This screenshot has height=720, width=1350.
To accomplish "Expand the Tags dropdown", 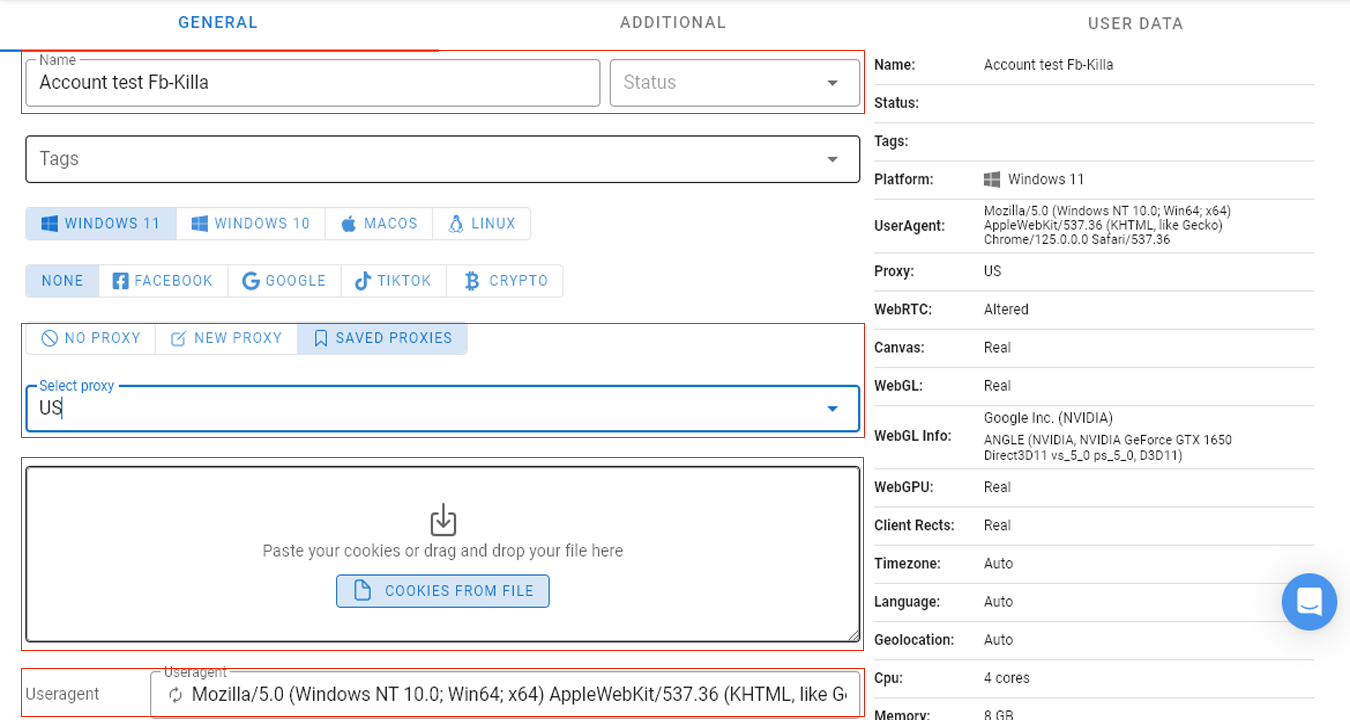I will (x=832, y=159).
